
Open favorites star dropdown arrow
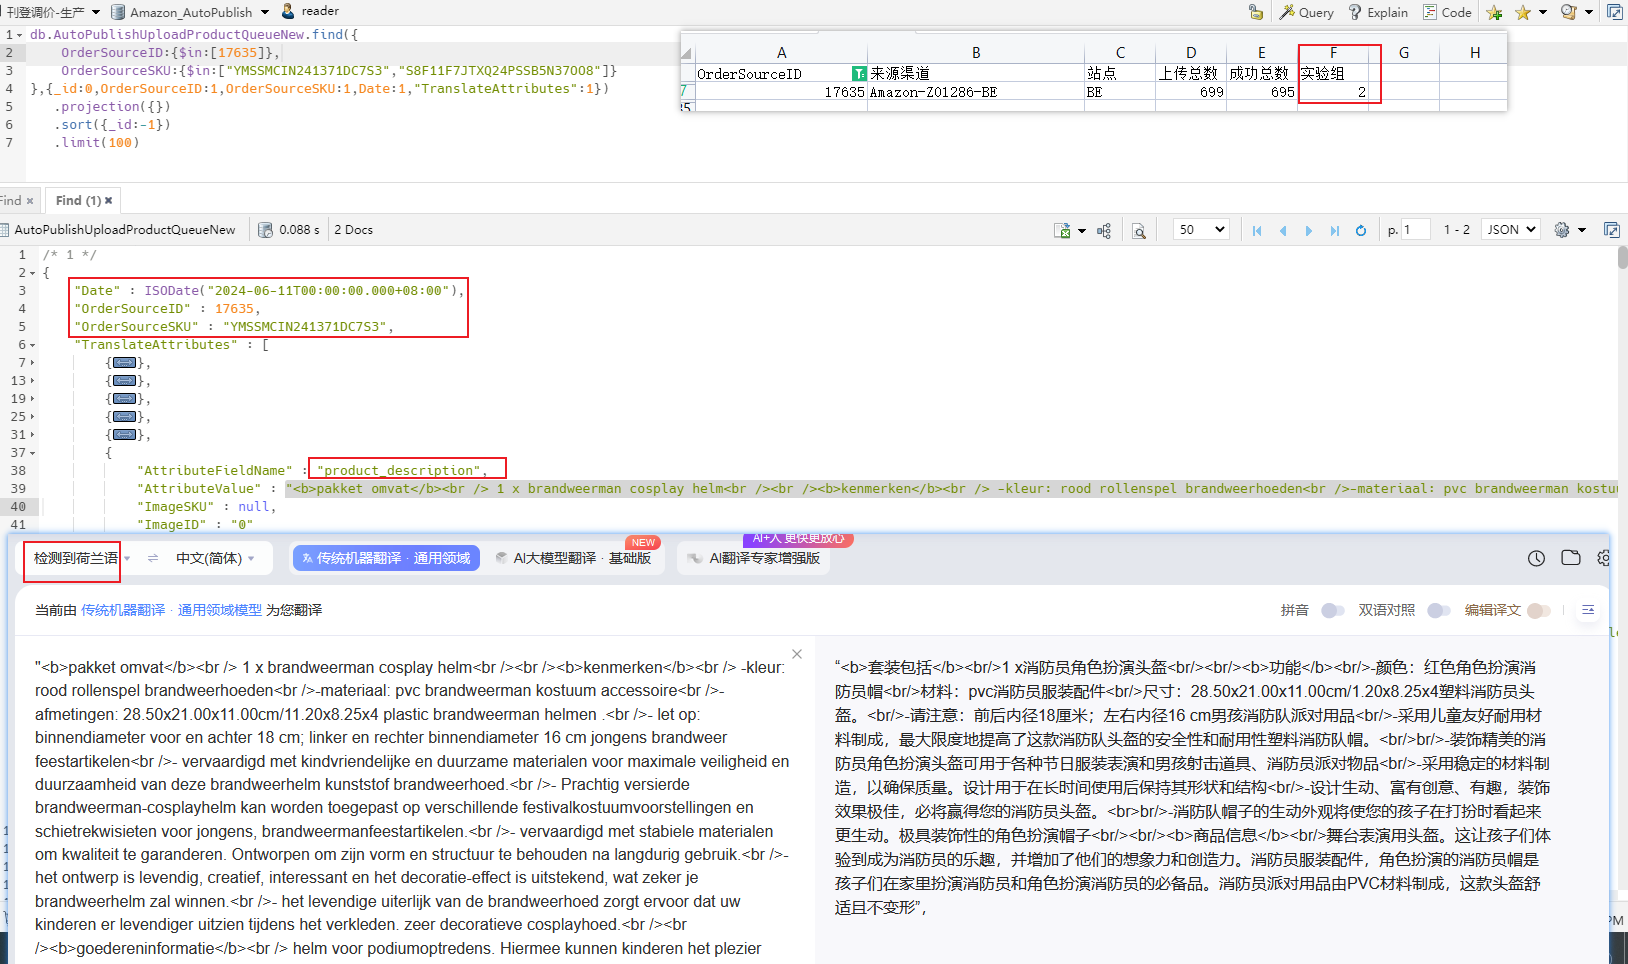1543,12
